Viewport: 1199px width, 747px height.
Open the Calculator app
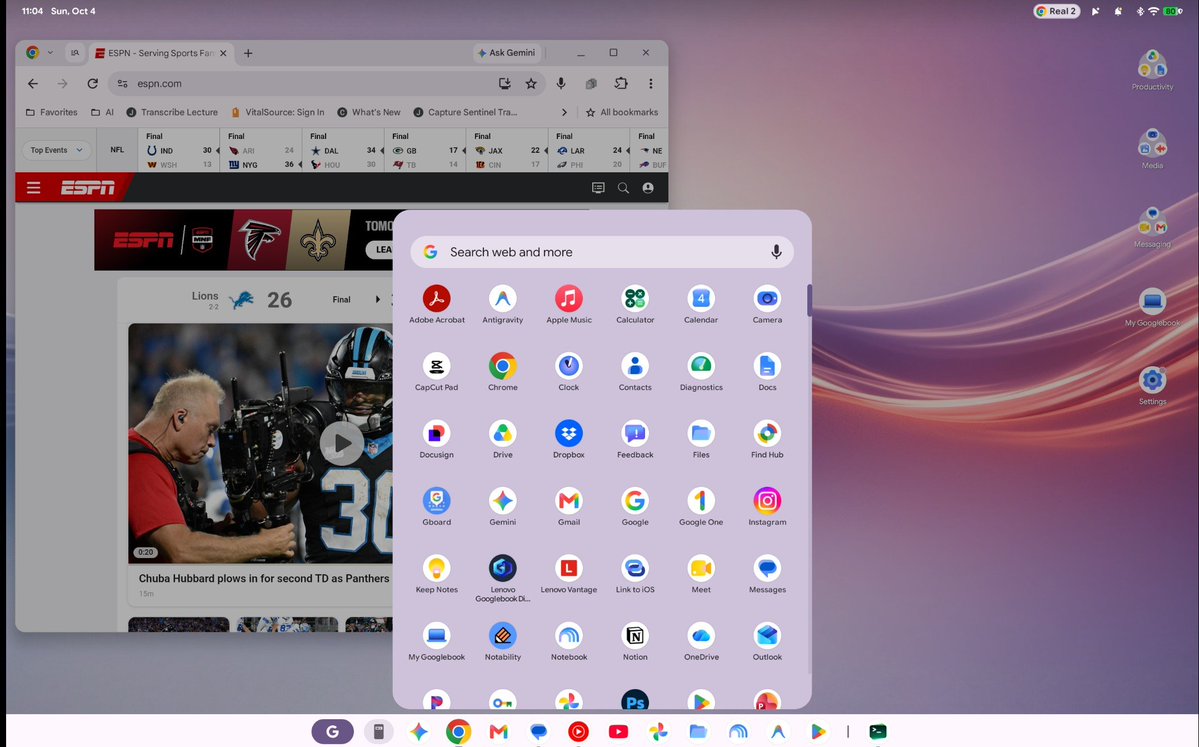[635, 304]
